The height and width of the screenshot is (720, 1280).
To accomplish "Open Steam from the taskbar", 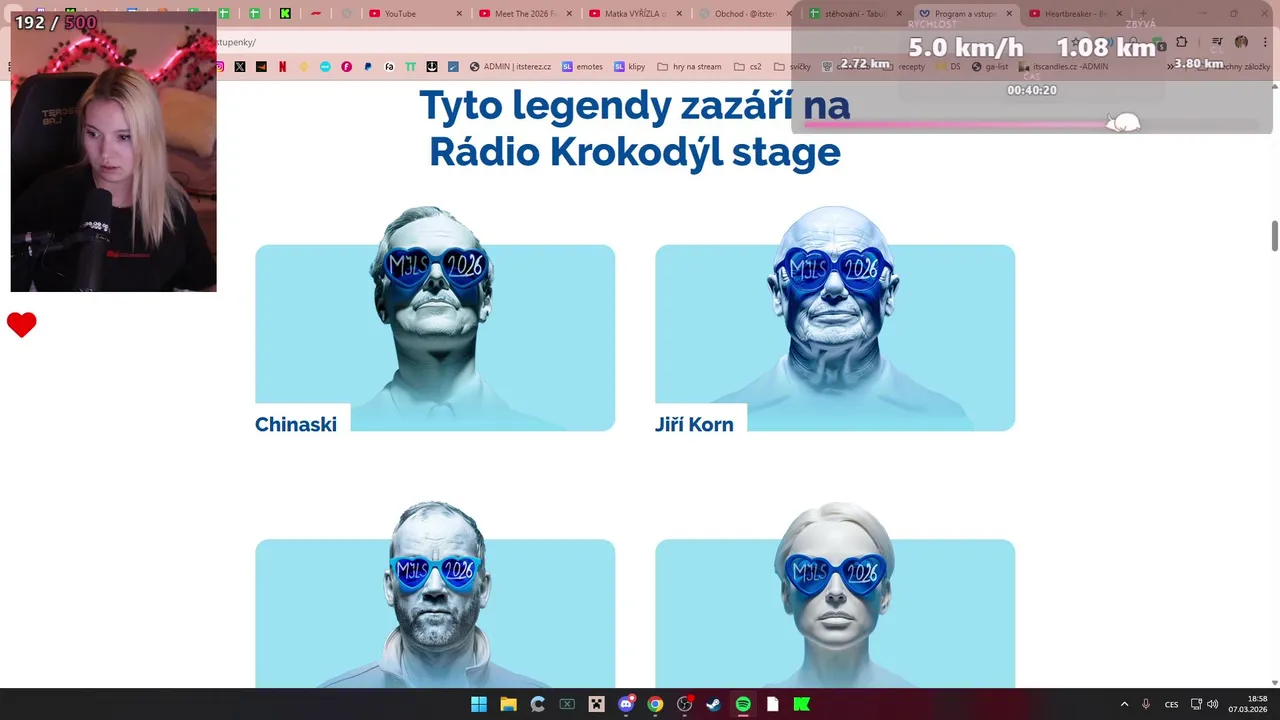I will (x=714, y=704).
